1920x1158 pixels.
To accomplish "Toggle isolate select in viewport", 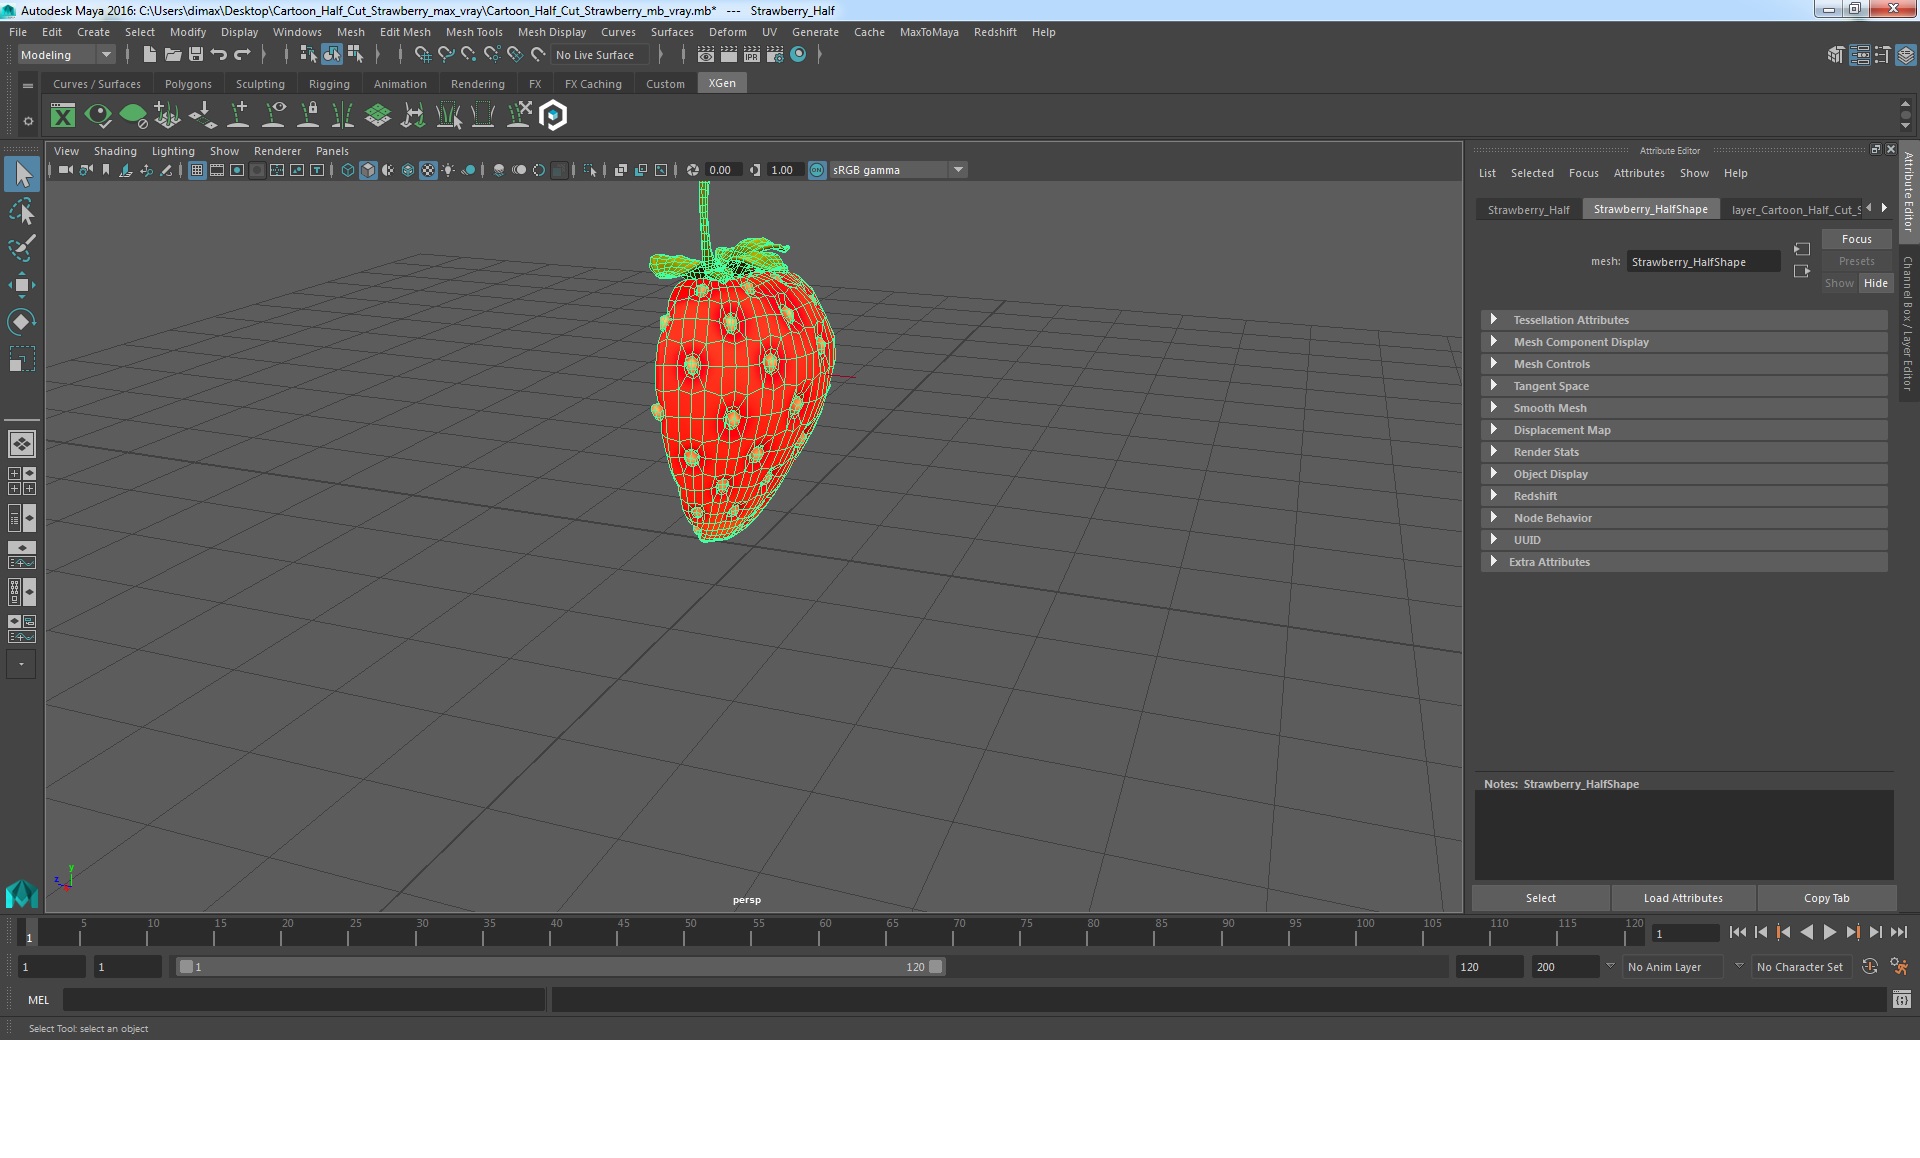I will pyautogui.click(x=590, y=170).
